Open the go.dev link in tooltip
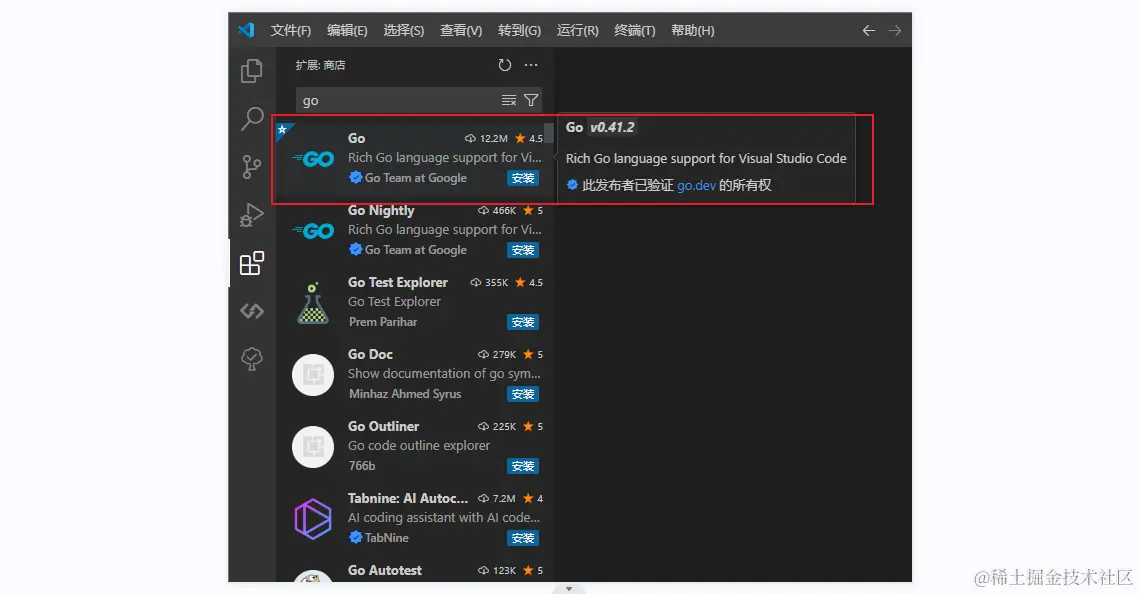 (697, 185)
